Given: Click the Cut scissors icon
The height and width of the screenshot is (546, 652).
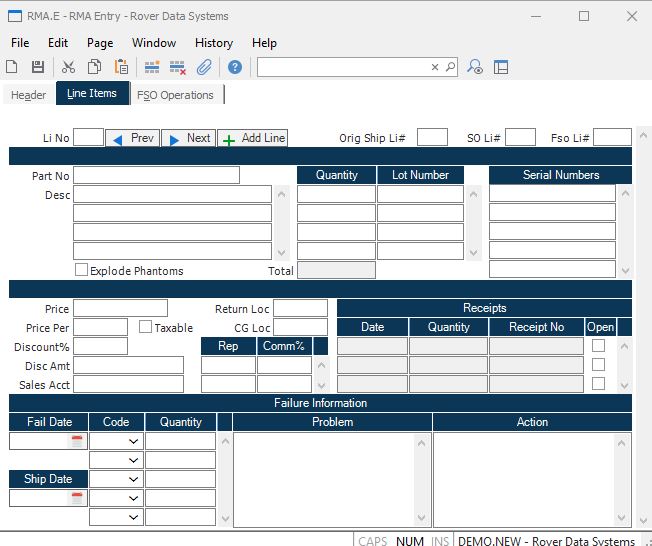Looking at the screenshot, I should [x=68, y=67].
